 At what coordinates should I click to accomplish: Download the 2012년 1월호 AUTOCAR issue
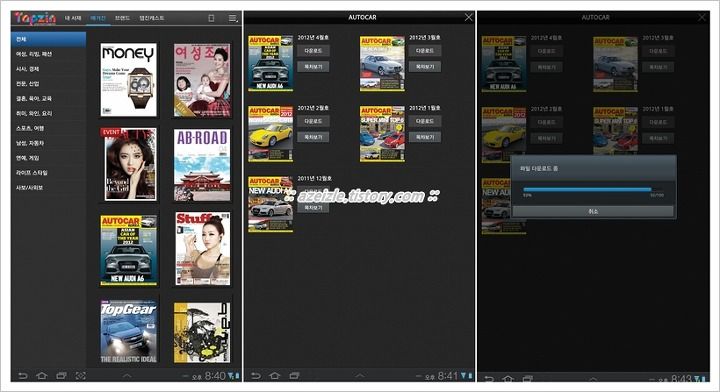click(x=425, y=121)
